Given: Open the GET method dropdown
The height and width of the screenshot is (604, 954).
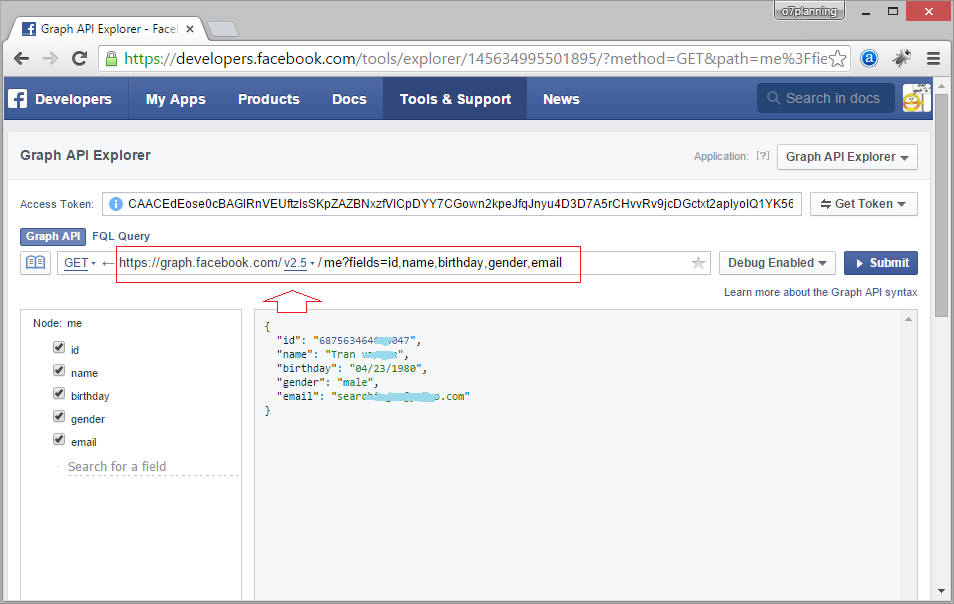Looking at the screenshot, I should 80,263.
